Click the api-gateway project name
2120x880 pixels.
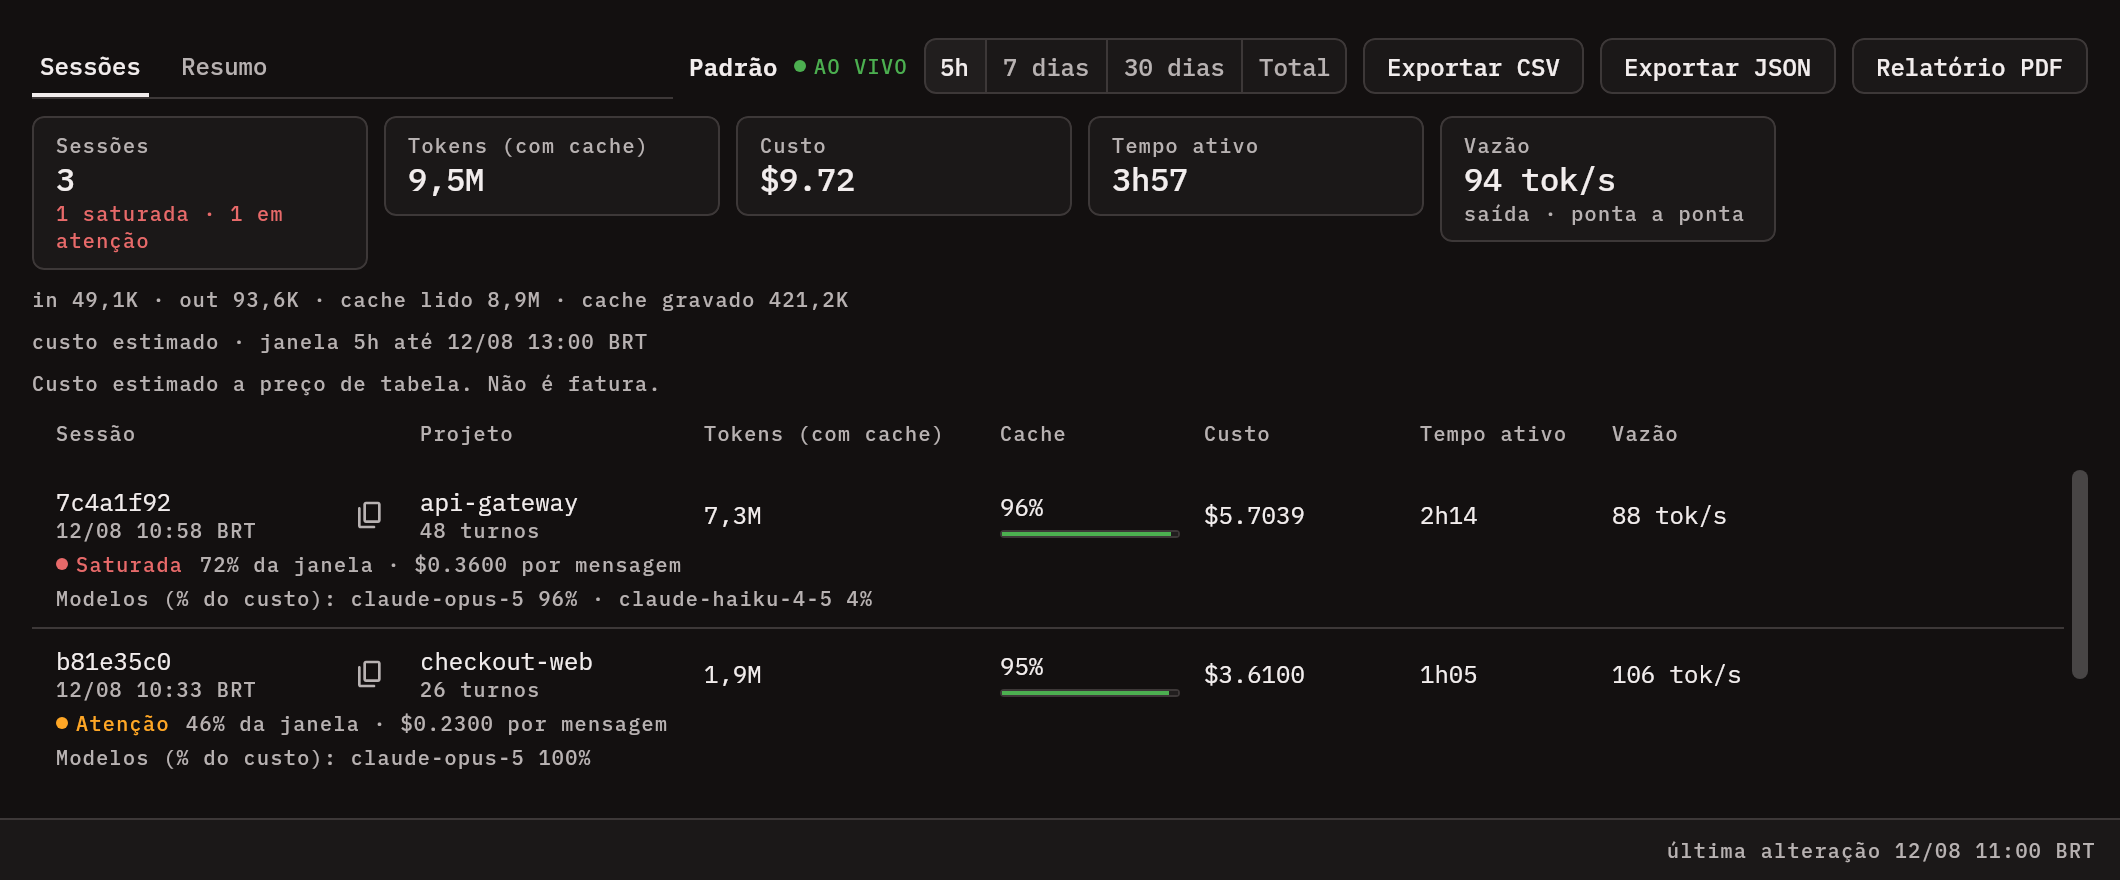point(499,503)
